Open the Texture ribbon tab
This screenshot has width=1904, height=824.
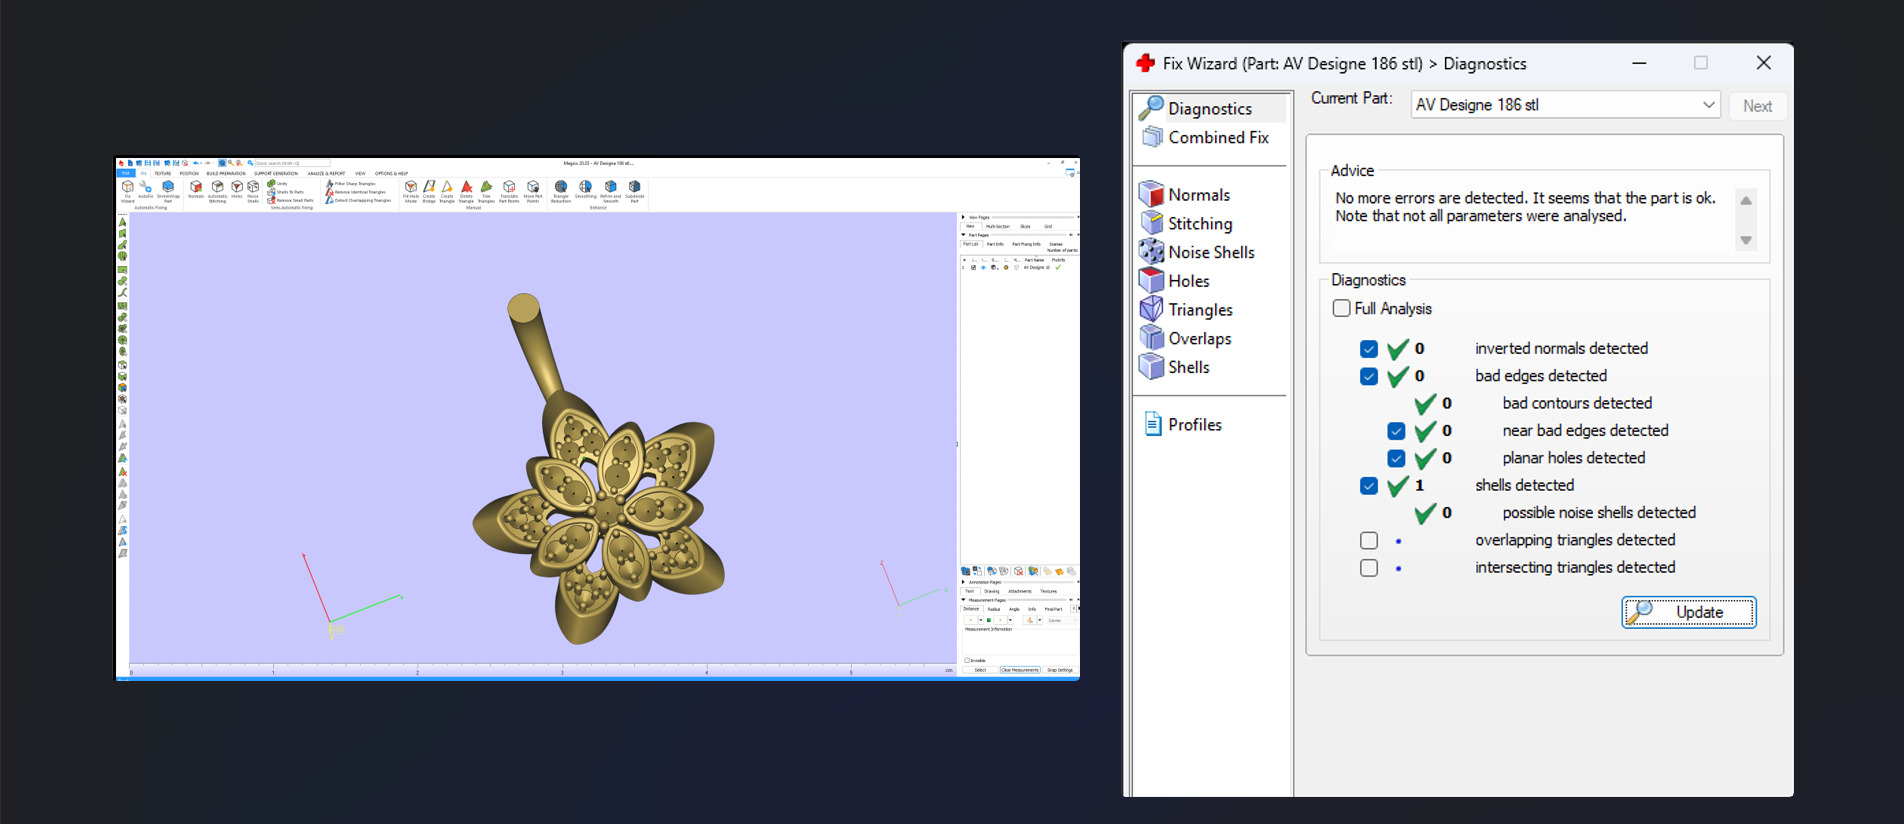tap(163, 173)
